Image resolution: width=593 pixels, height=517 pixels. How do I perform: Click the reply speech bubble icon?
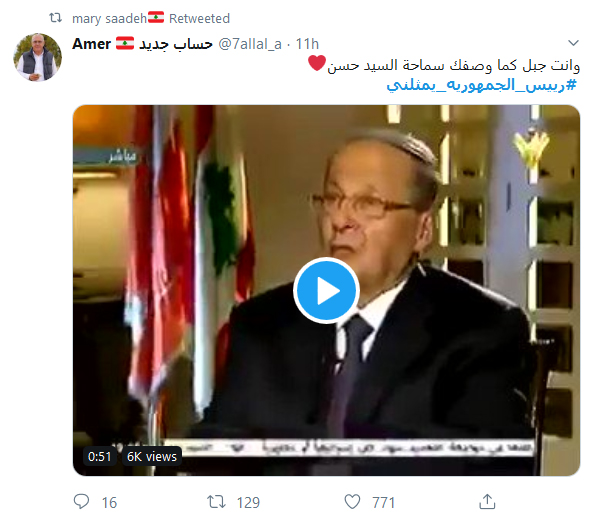click(x=81, y=501)
